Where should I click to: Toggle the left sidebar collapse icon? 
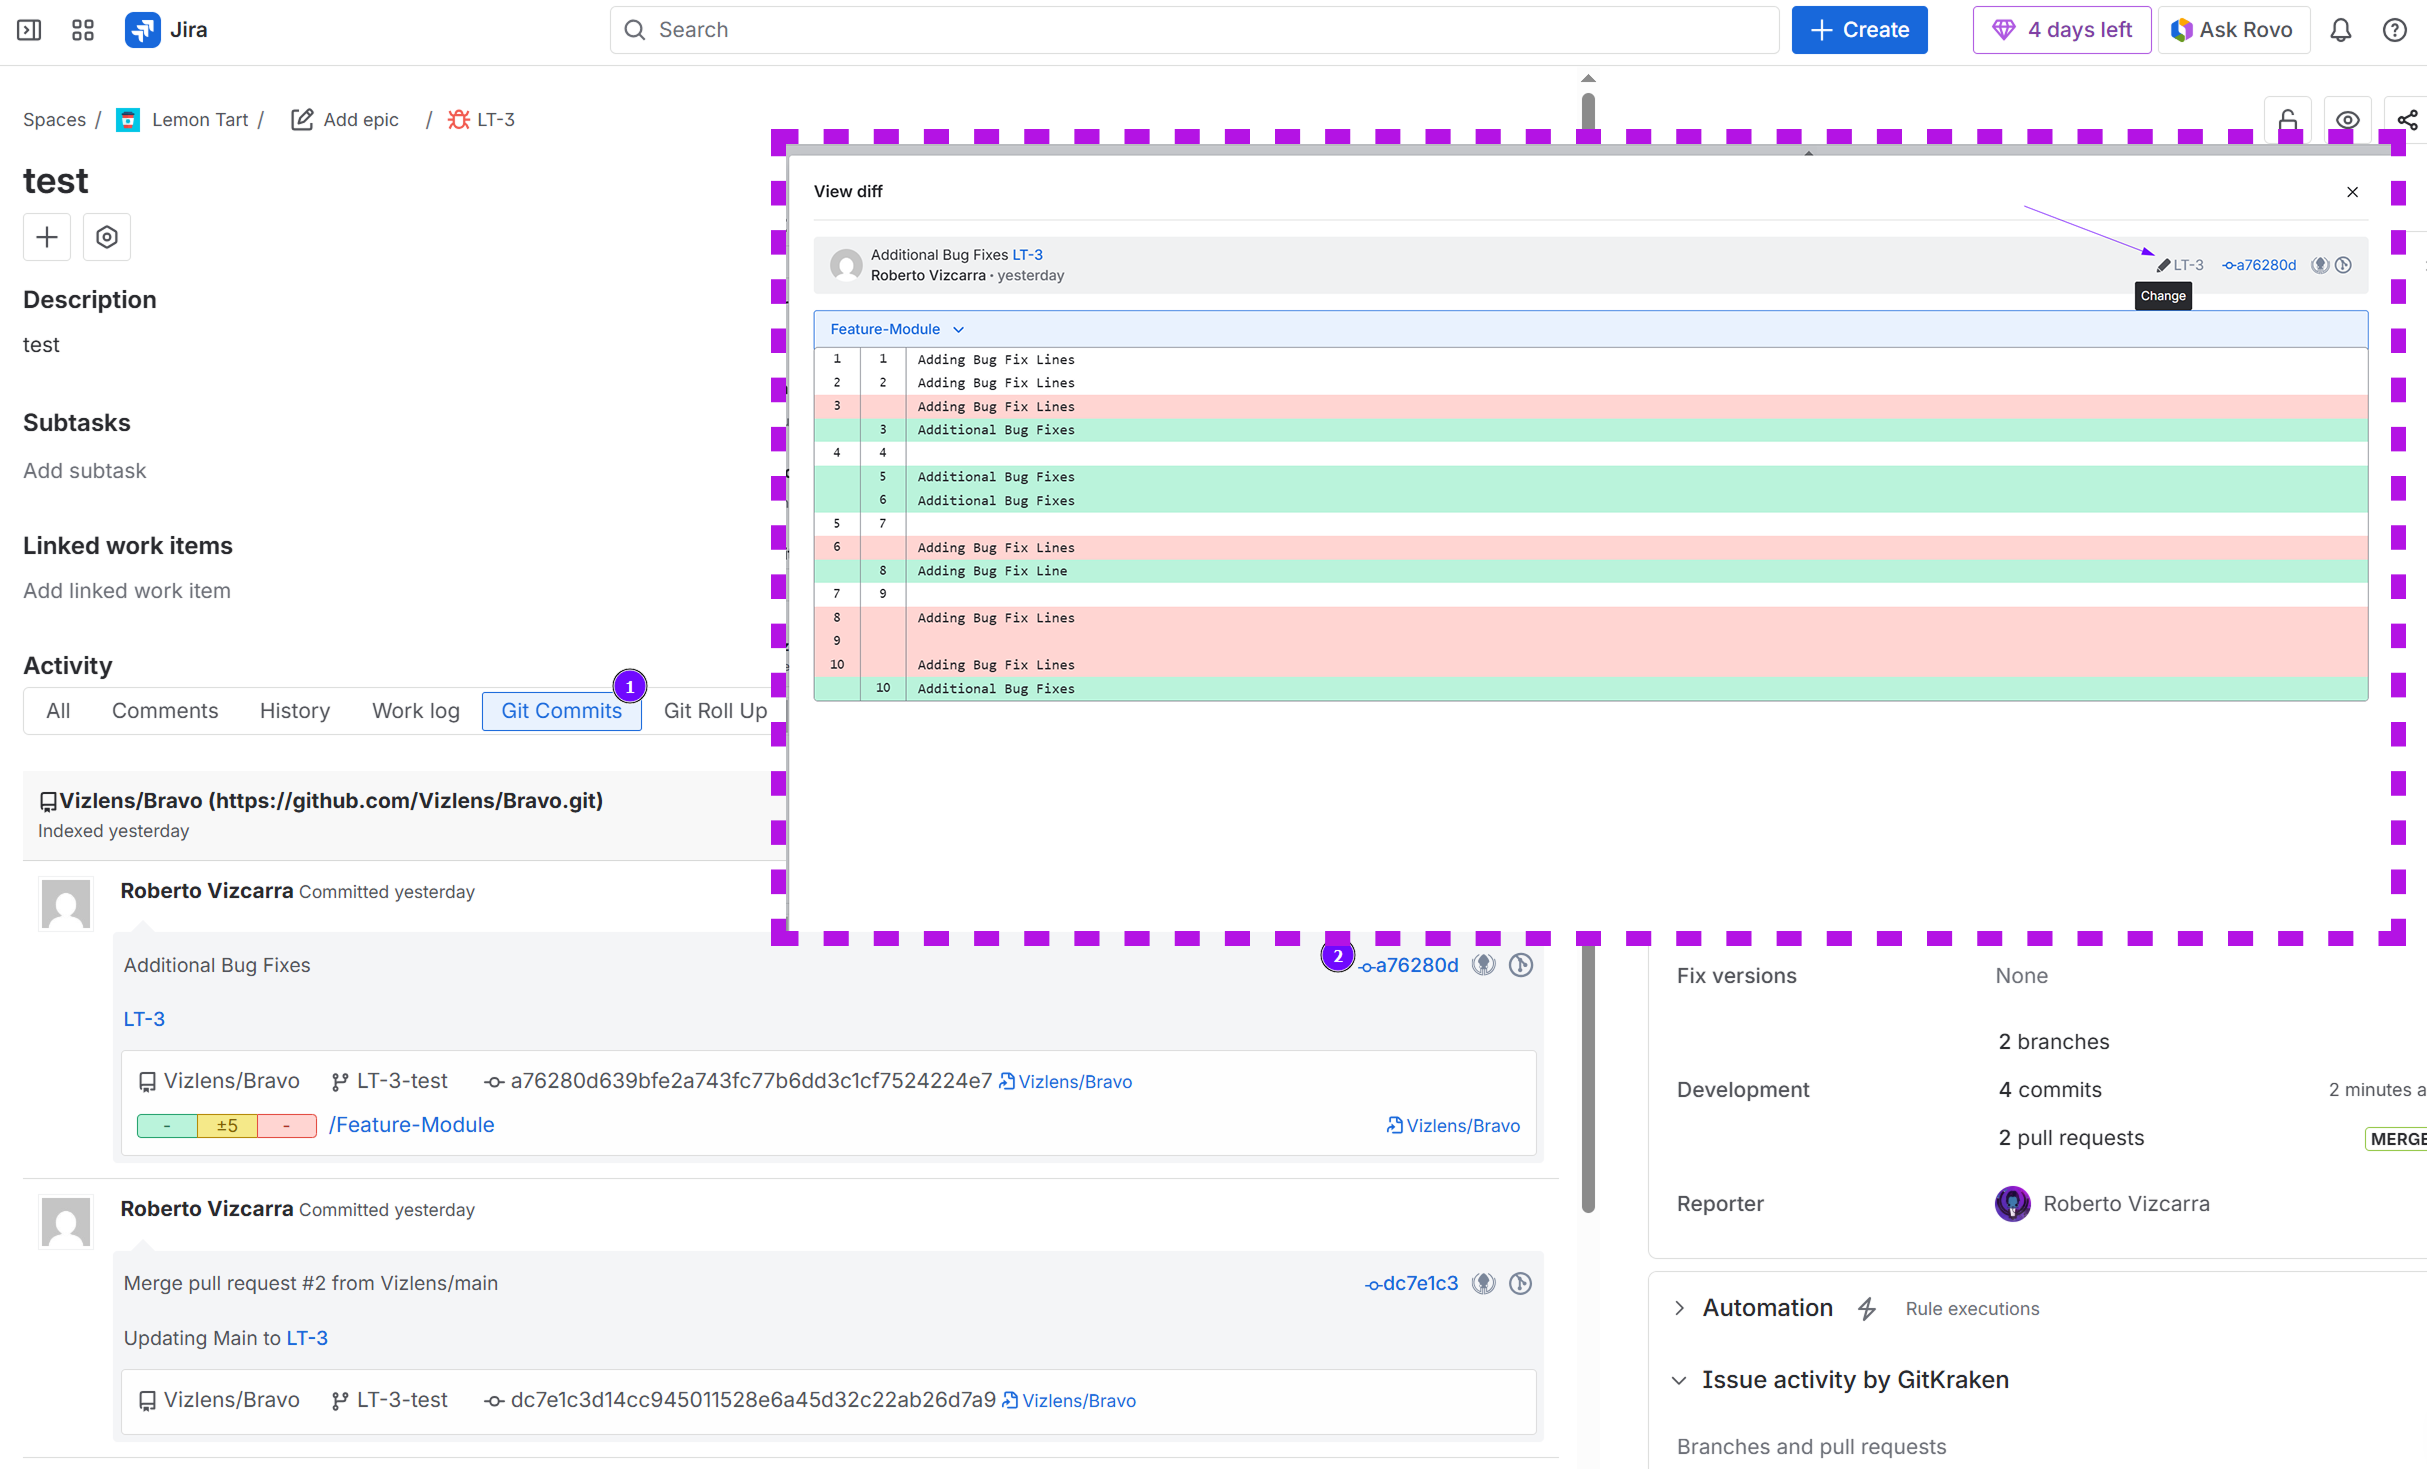tap(29, 30)
